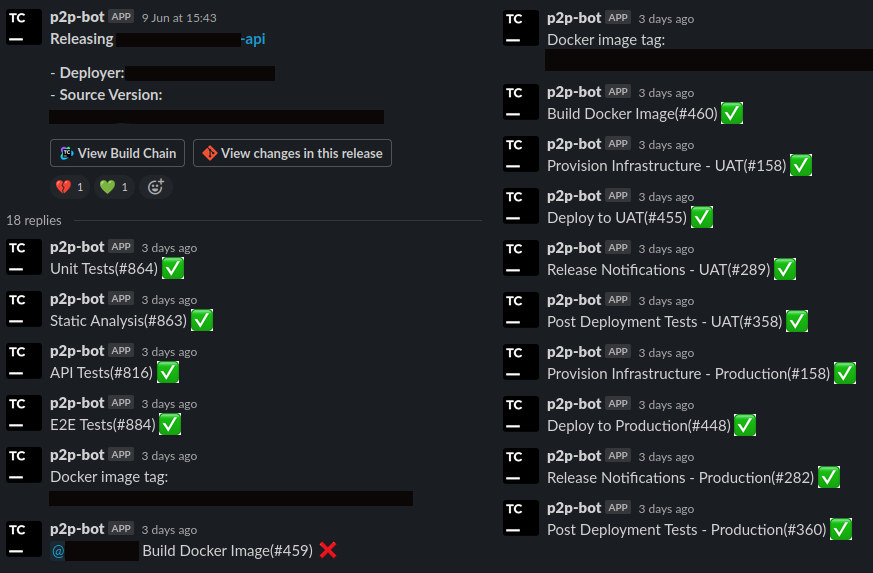Open p2p-bot name on Static Analysis message

click(x=77, y=299)
